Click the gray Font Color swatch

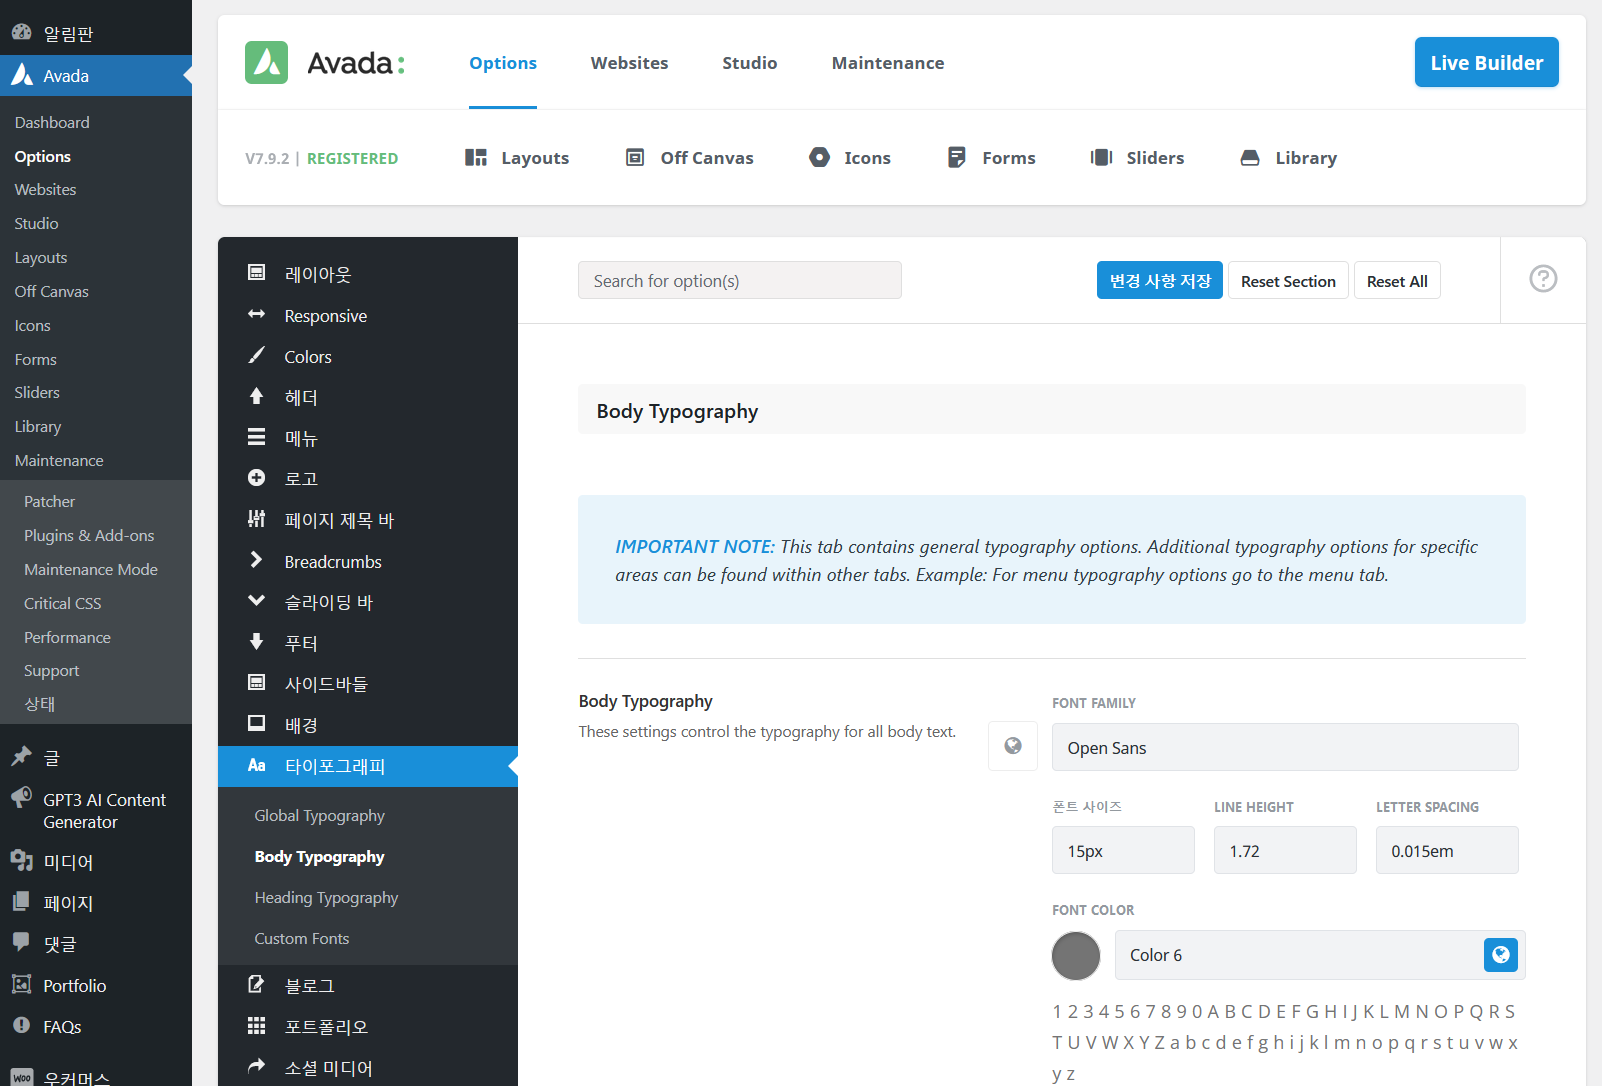[1076, 956]
